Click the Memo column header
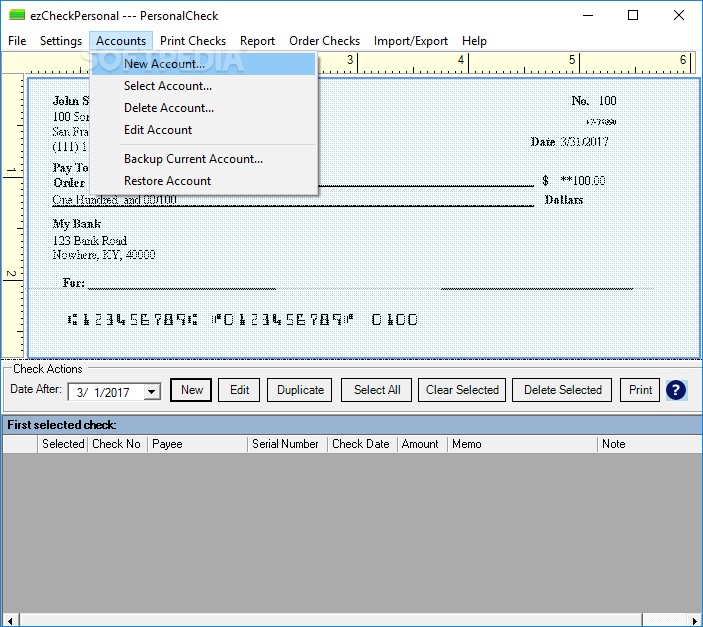 pos(522,444)
